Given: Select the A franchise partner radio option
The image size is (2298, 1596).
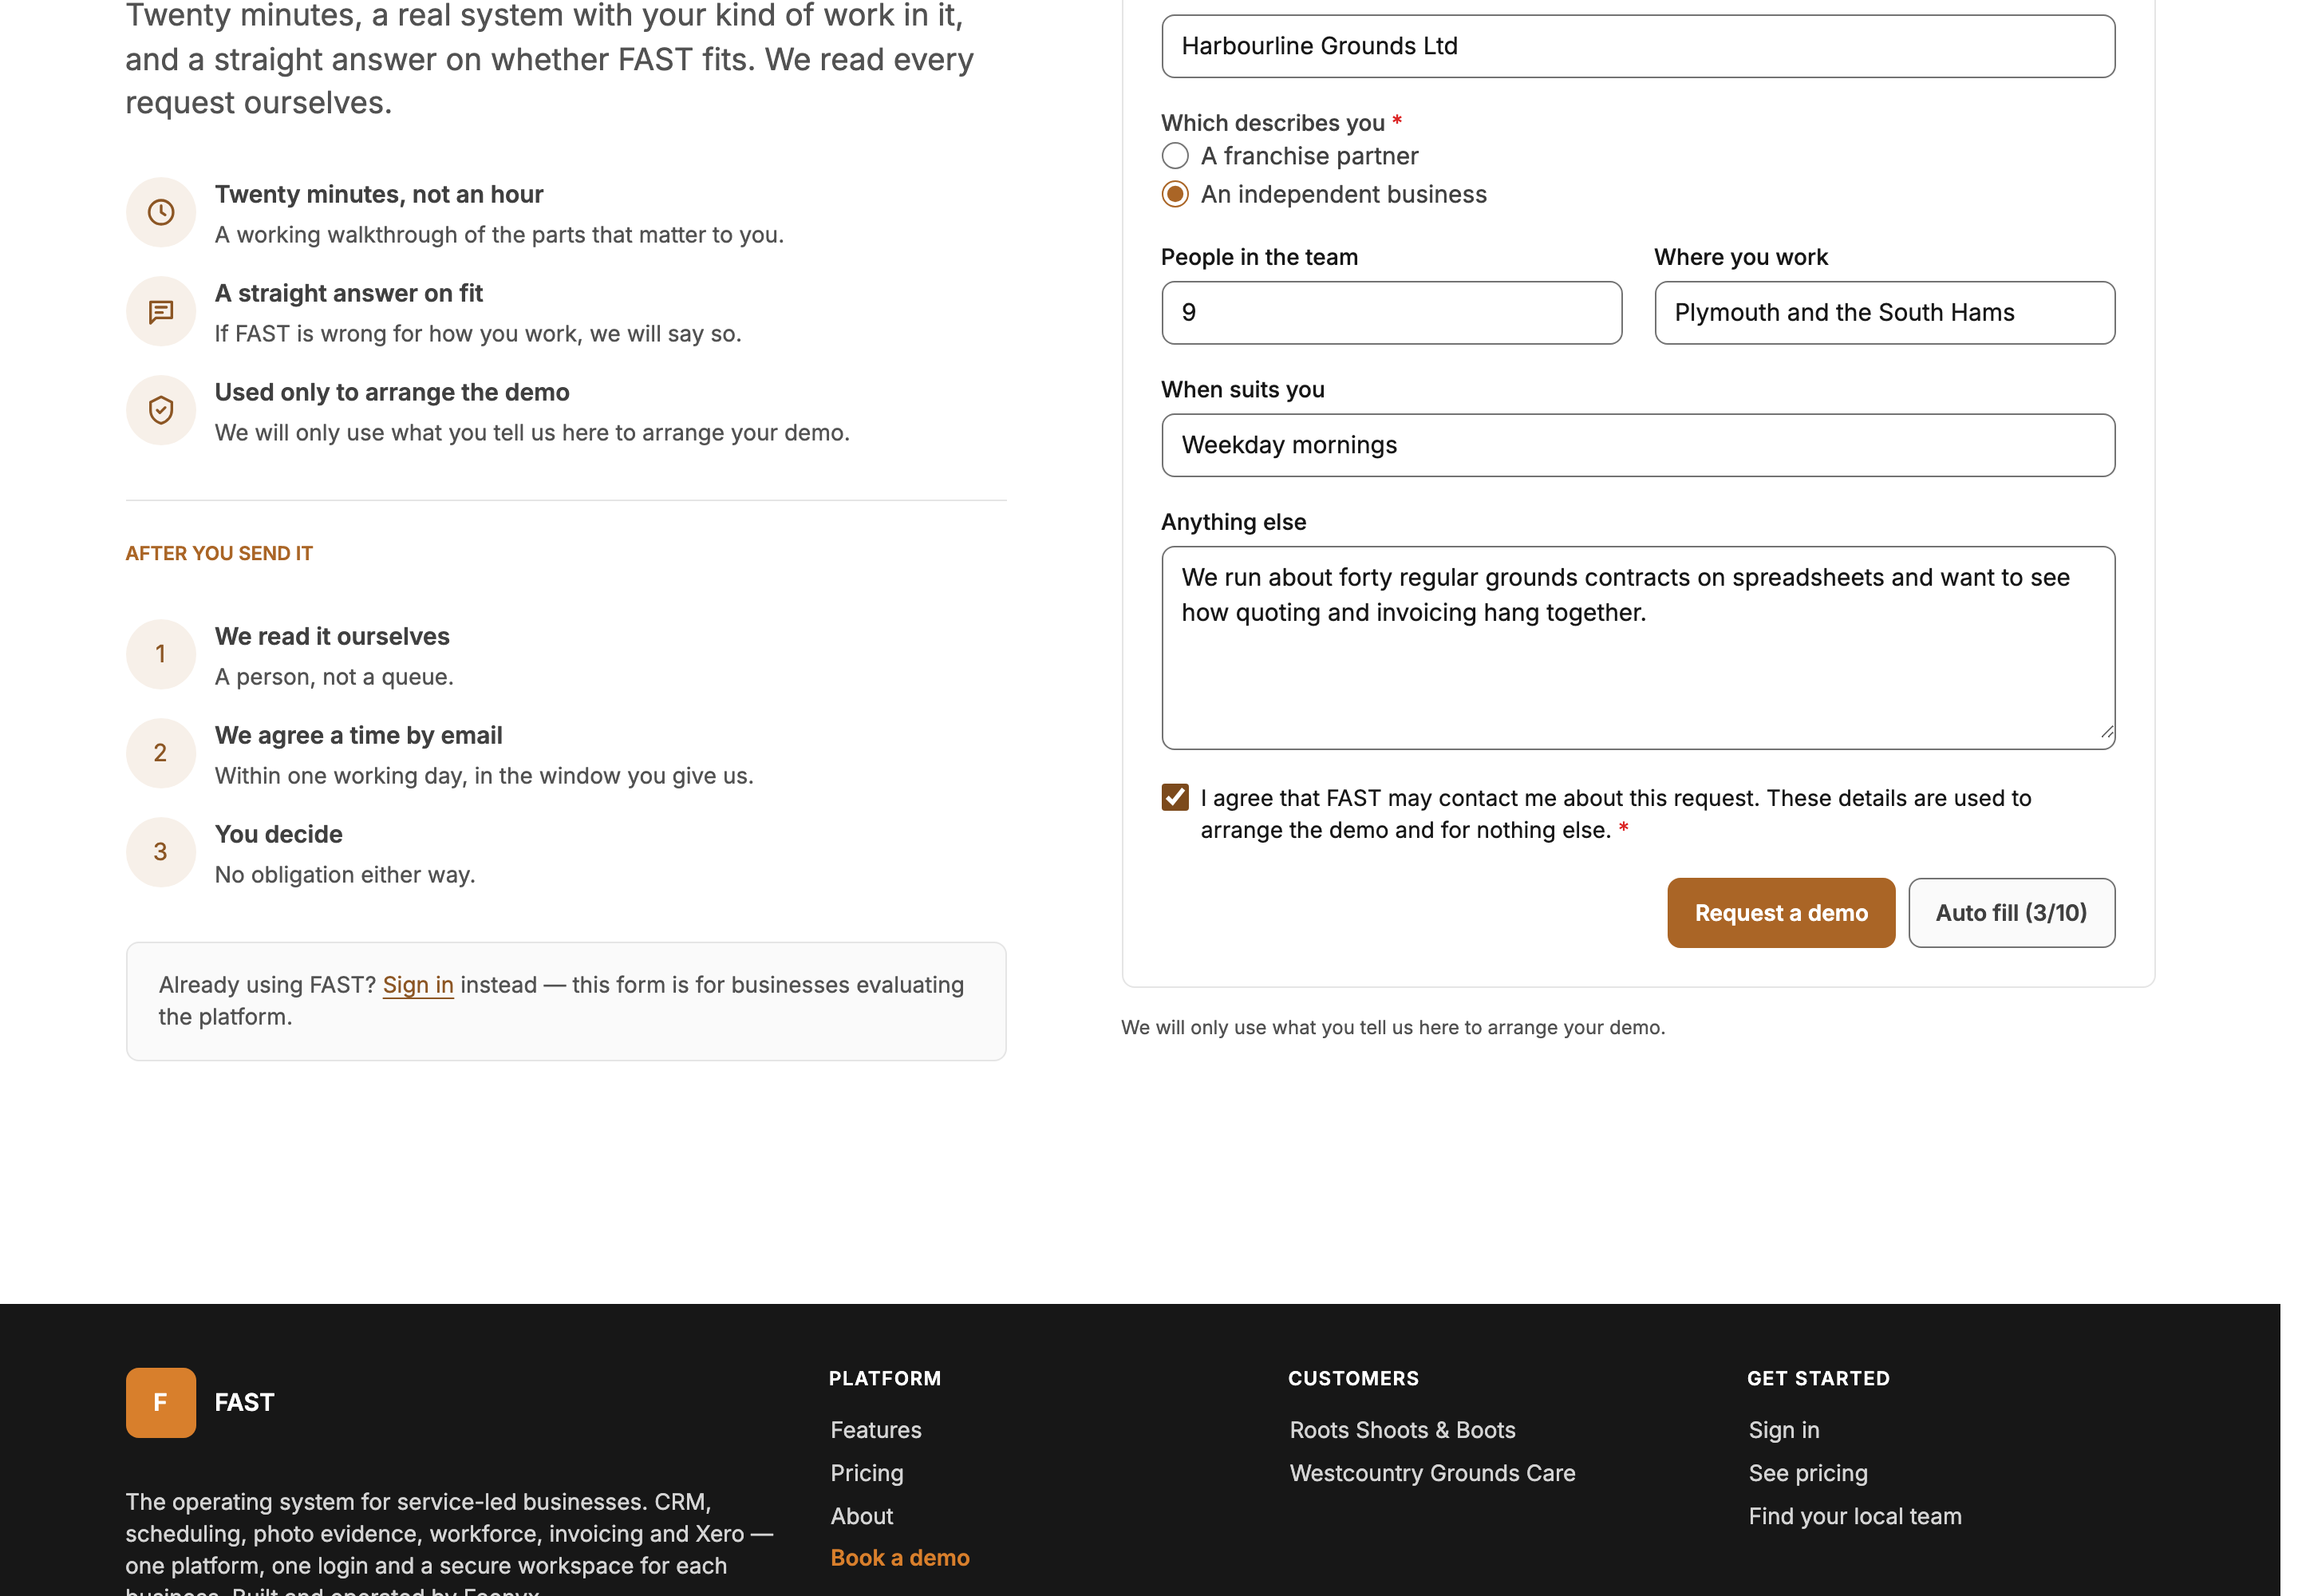Looking at the screenshot, I should coord(1175,156).
